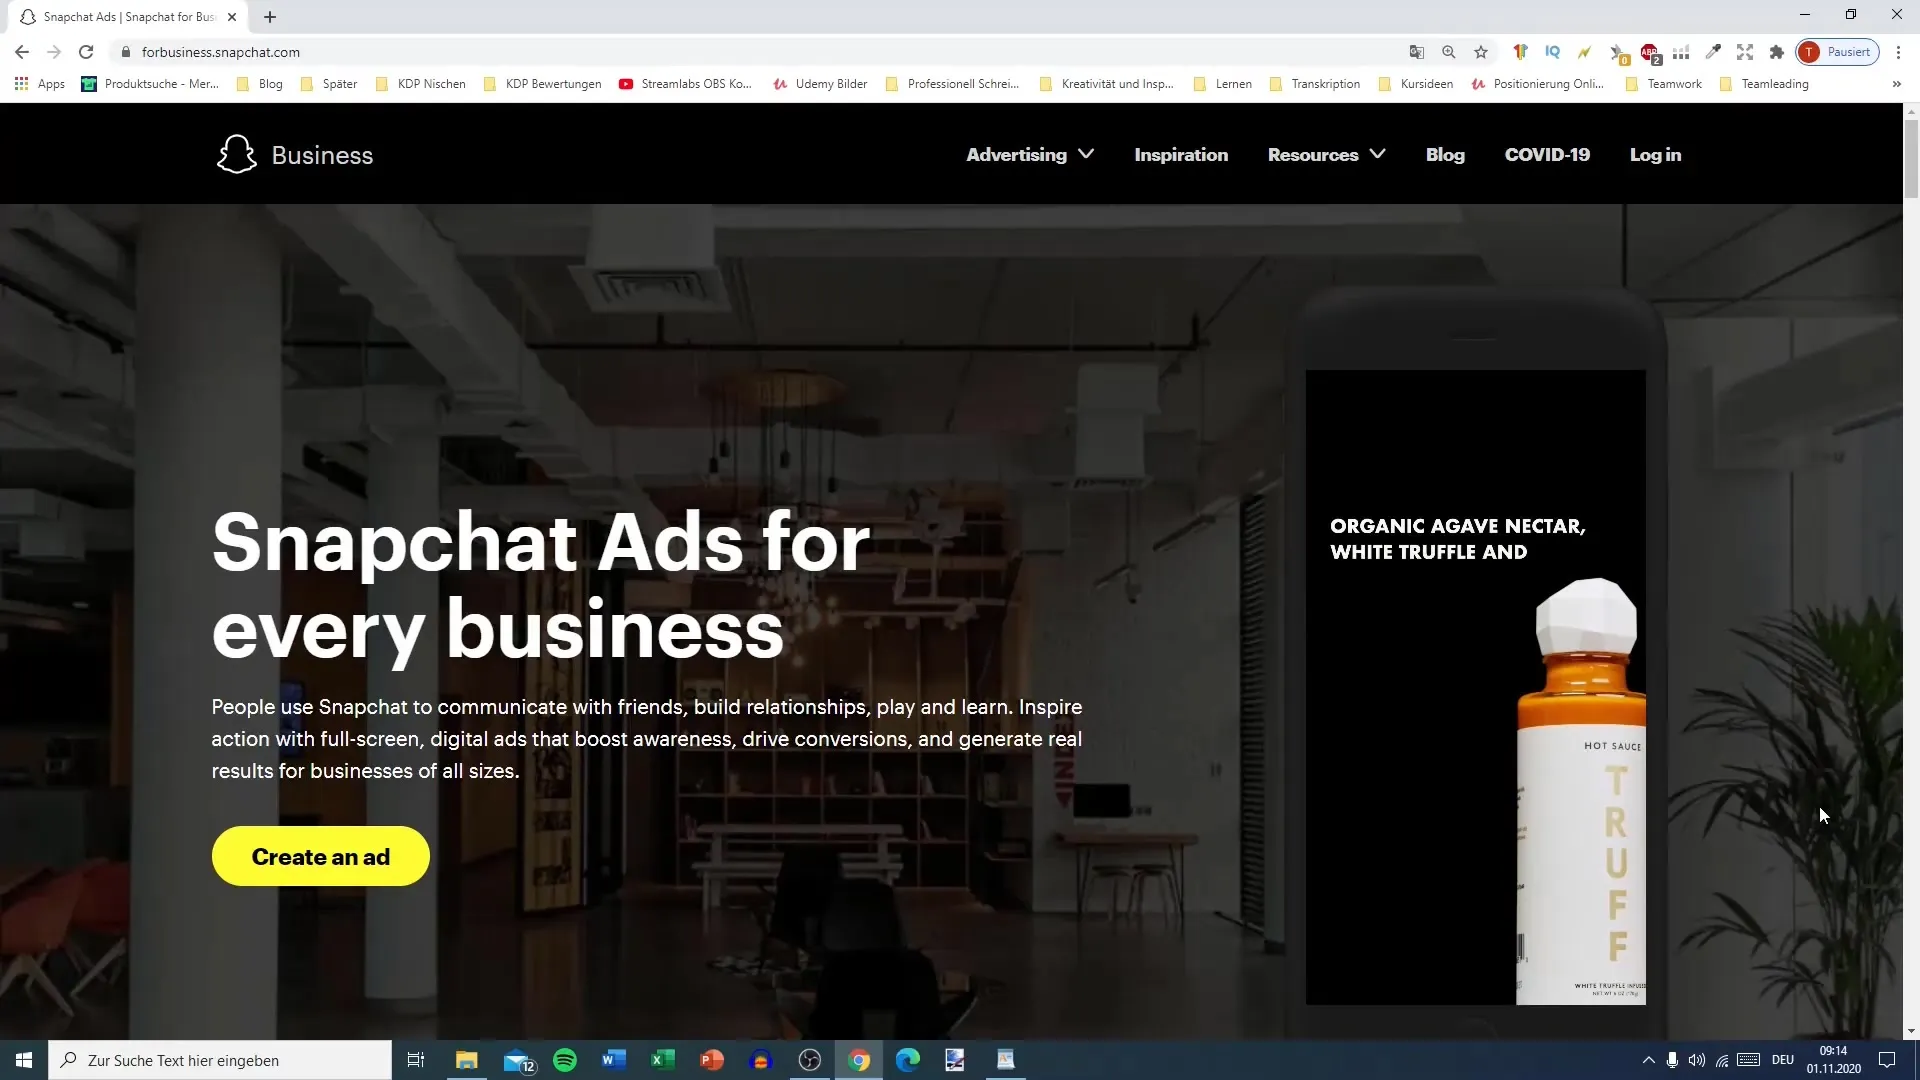The height and width of the screenshot is (1080, 1920).
Task: Open the zoom magnifier icon in address bar
Action: pos(1449,52)
